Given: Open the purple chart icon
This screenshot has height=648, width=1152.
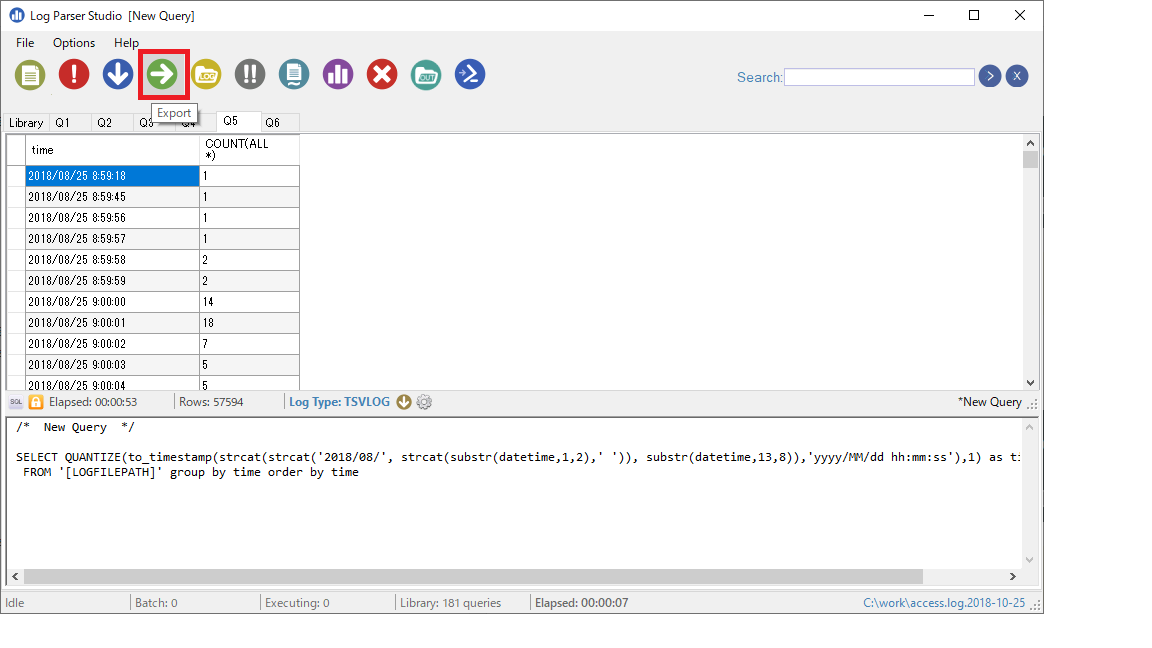Looking at the screenshot, I should click(x=338, y=74).
